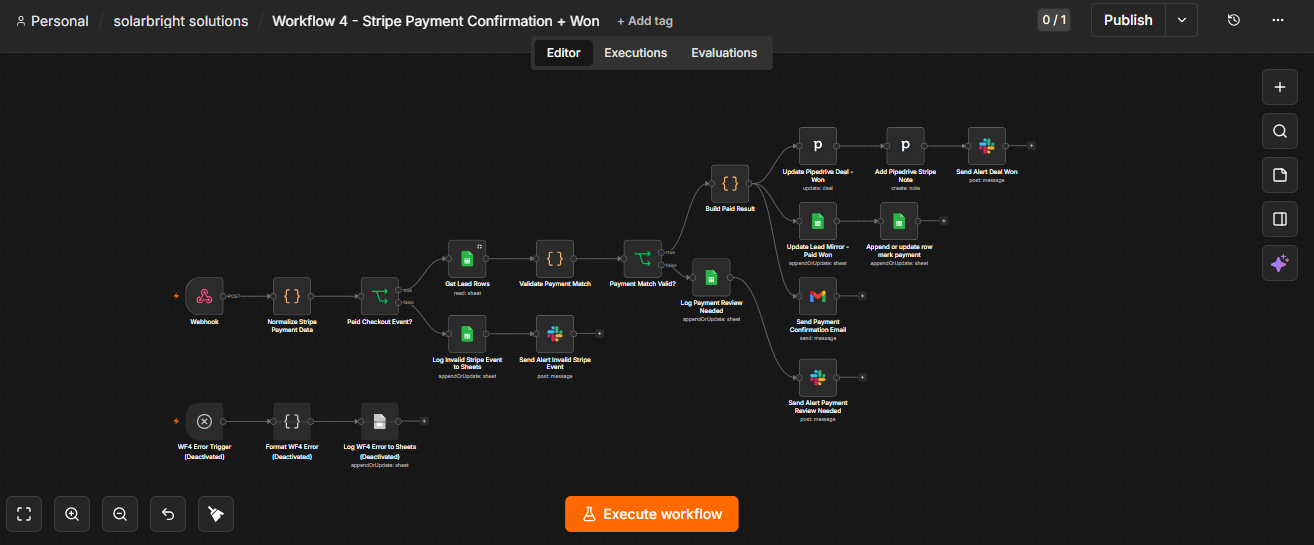Undo the last canvas change
The image size is (1314, 545).
(168, 514)
